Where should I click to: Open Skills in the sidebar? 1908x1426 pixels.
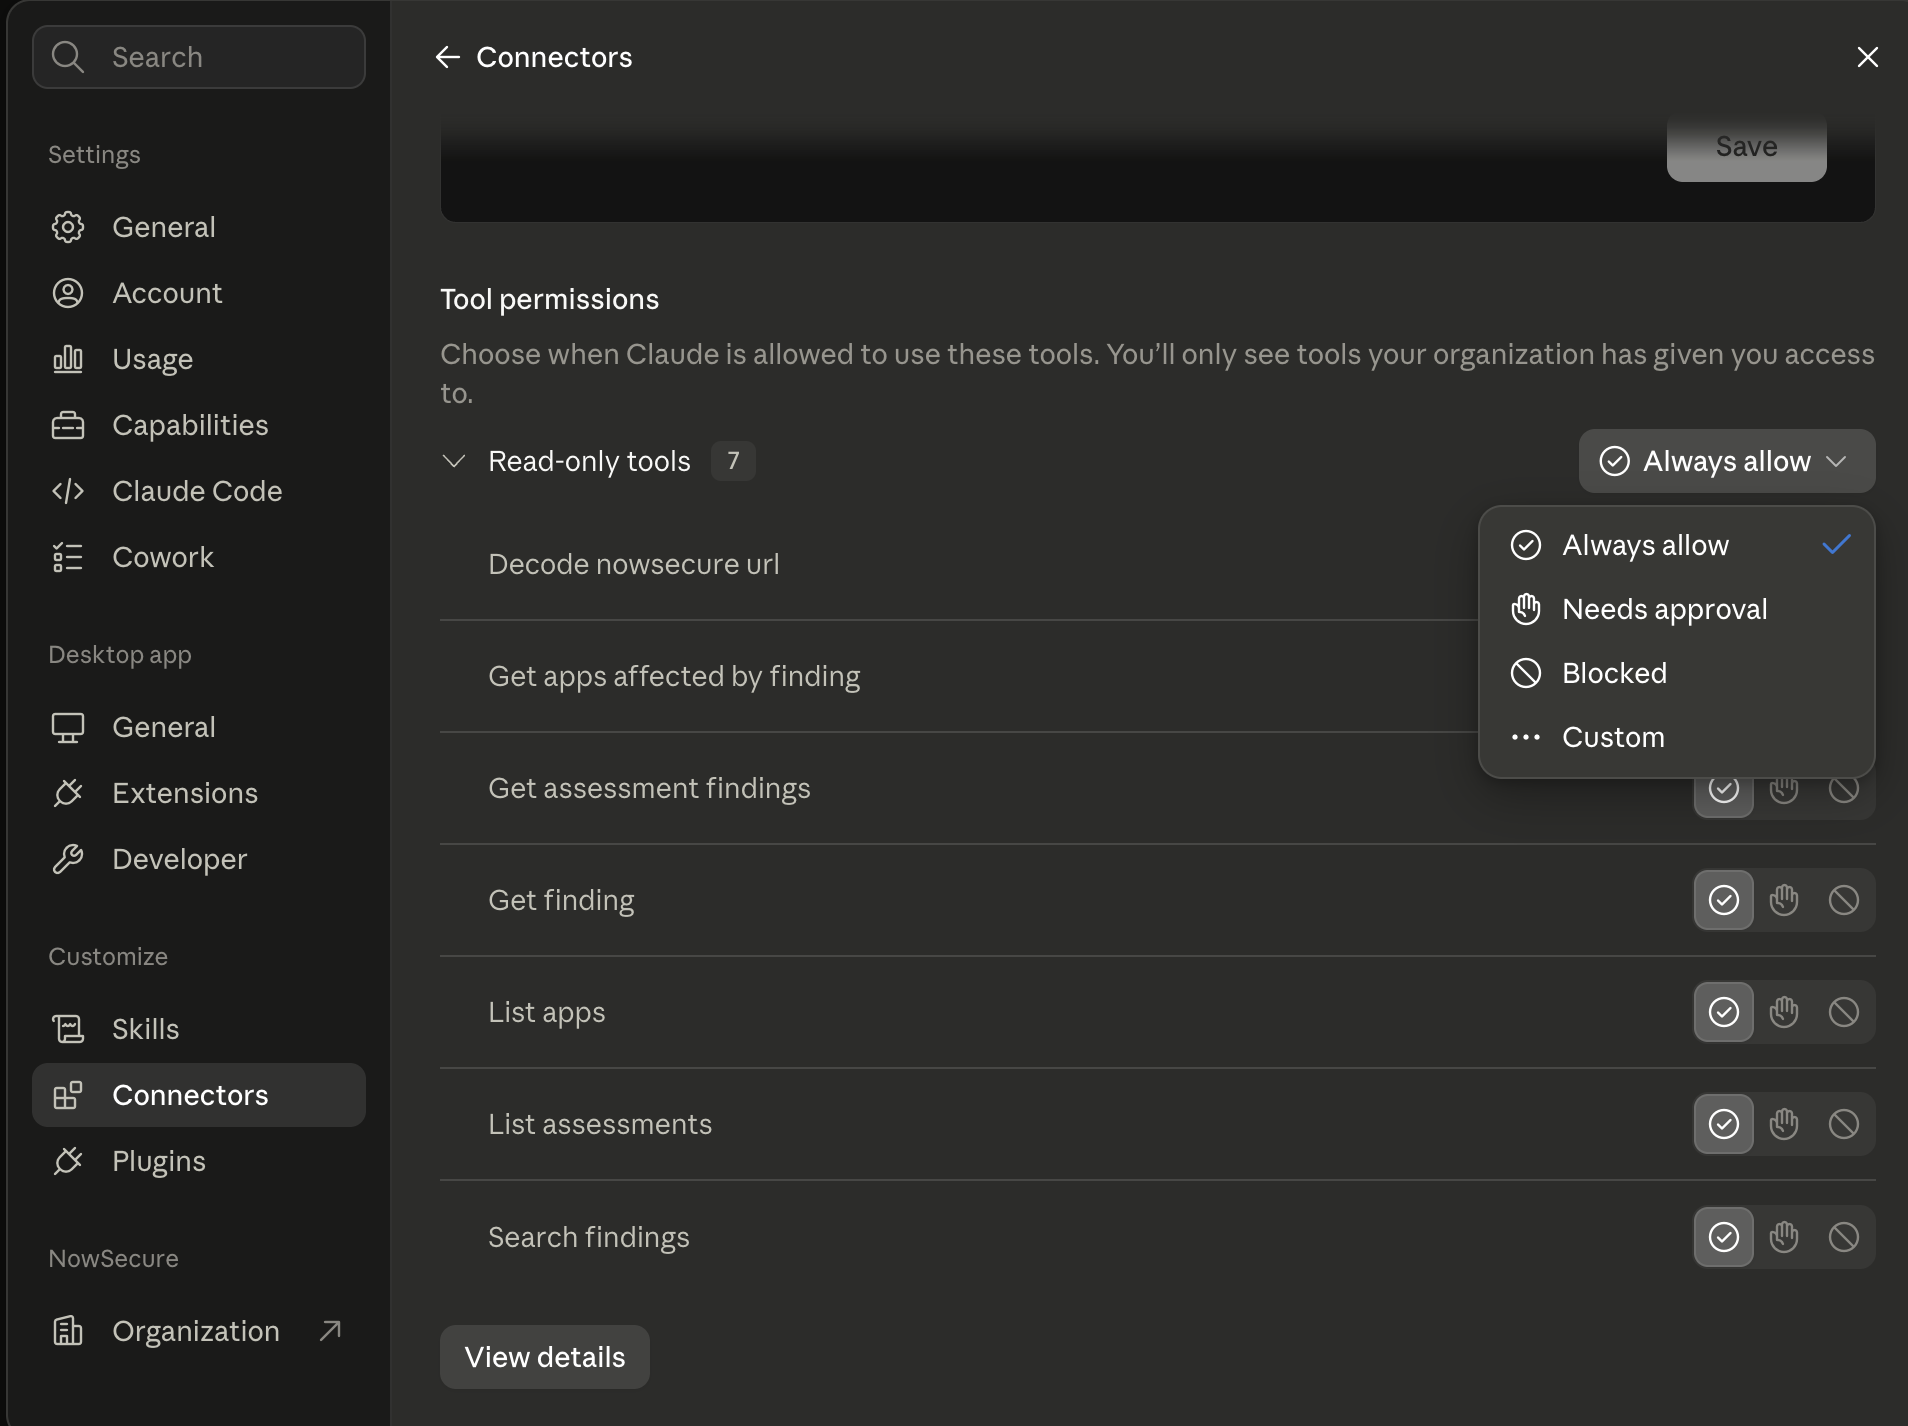tap(198, 1029)
